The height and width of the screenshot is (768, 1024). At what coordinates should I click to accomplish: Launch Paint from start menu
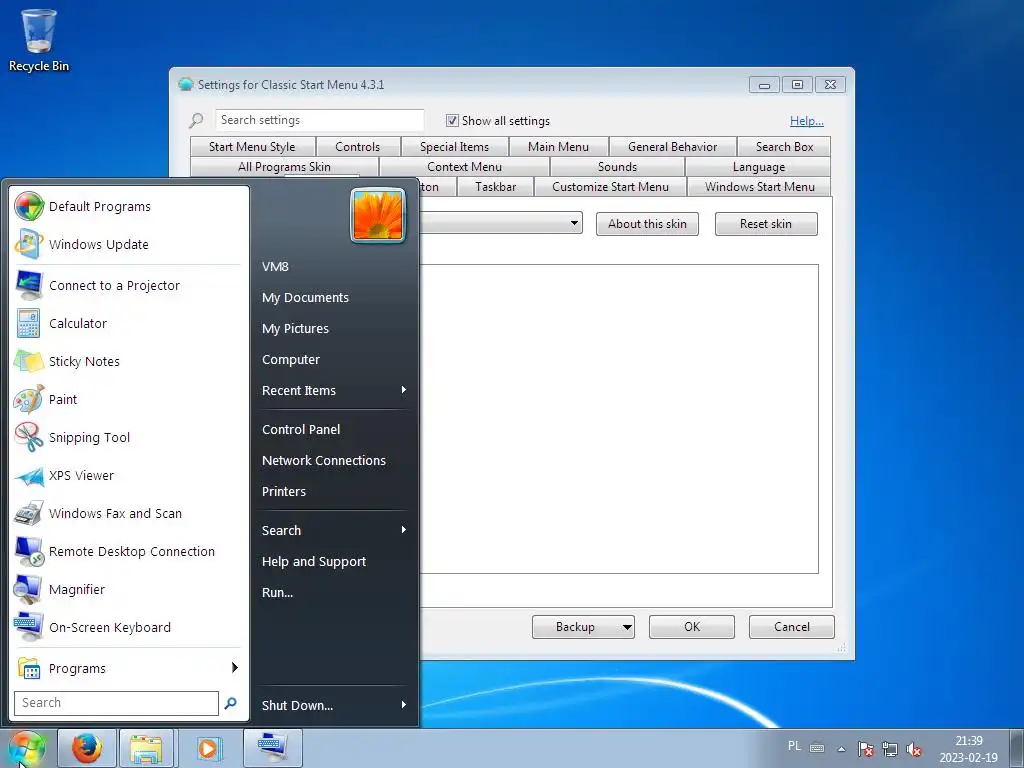point(129,399)
